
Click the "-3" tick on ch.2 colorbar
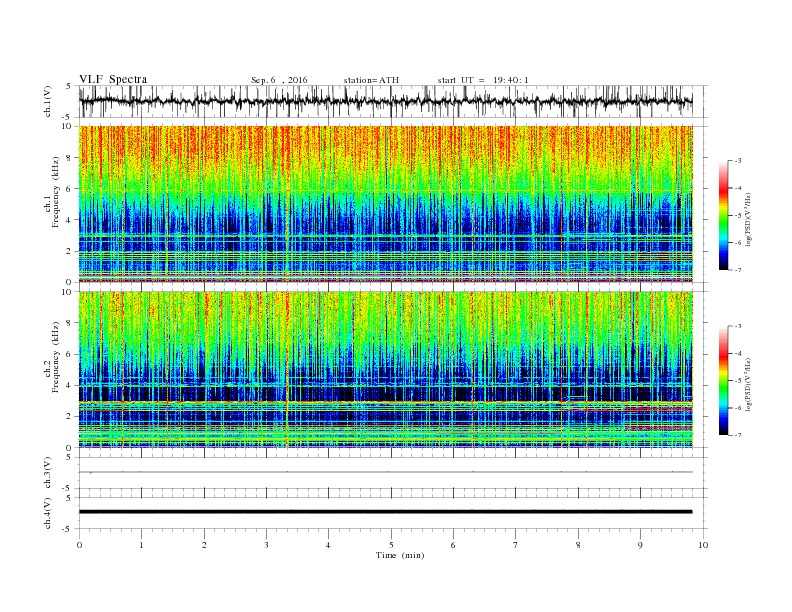tap(738, 326)
